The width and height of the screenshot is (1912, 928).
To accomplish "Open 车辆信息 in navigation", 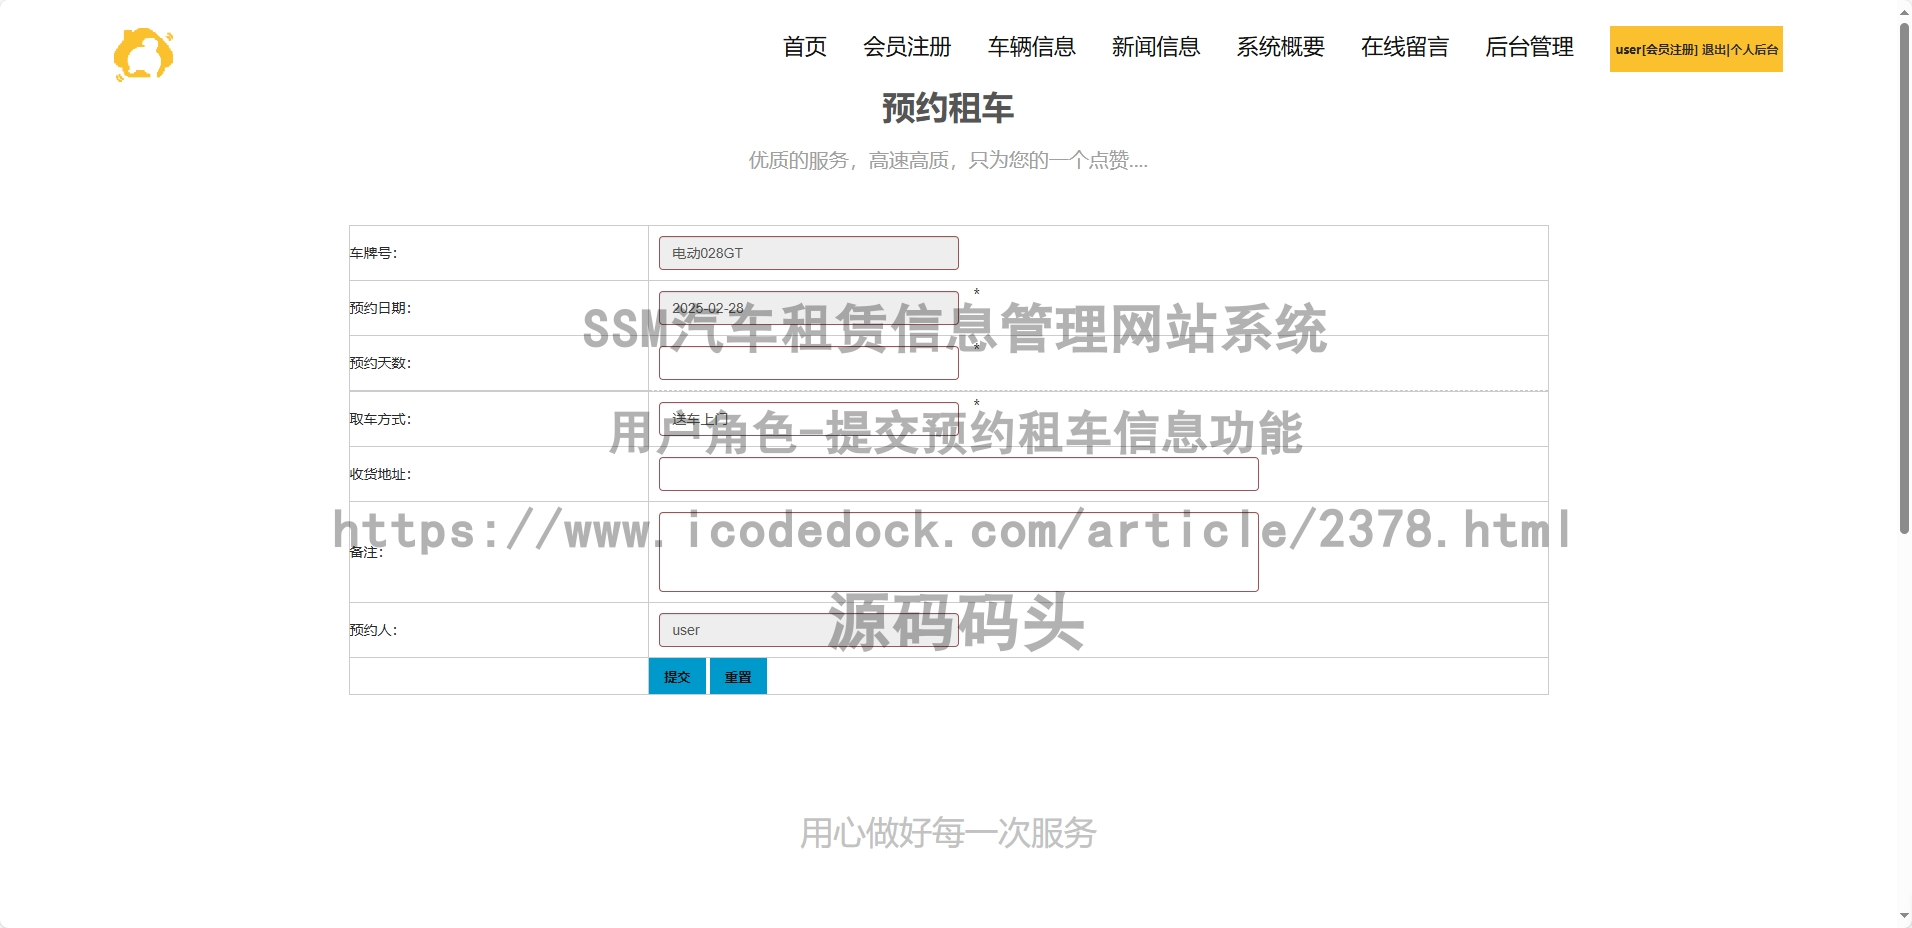I will pyautogui.click(x=1031, y=47).
